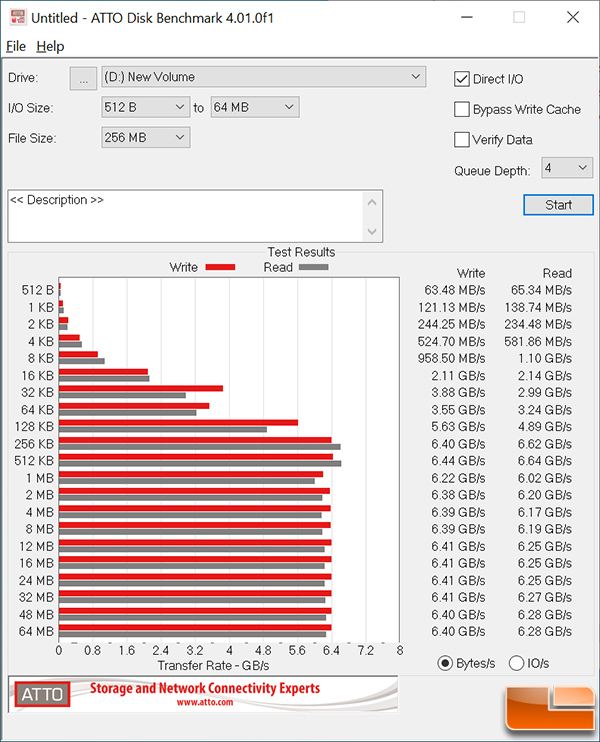Close the ATTO Disk Benchmark window

tap(573, 18)
